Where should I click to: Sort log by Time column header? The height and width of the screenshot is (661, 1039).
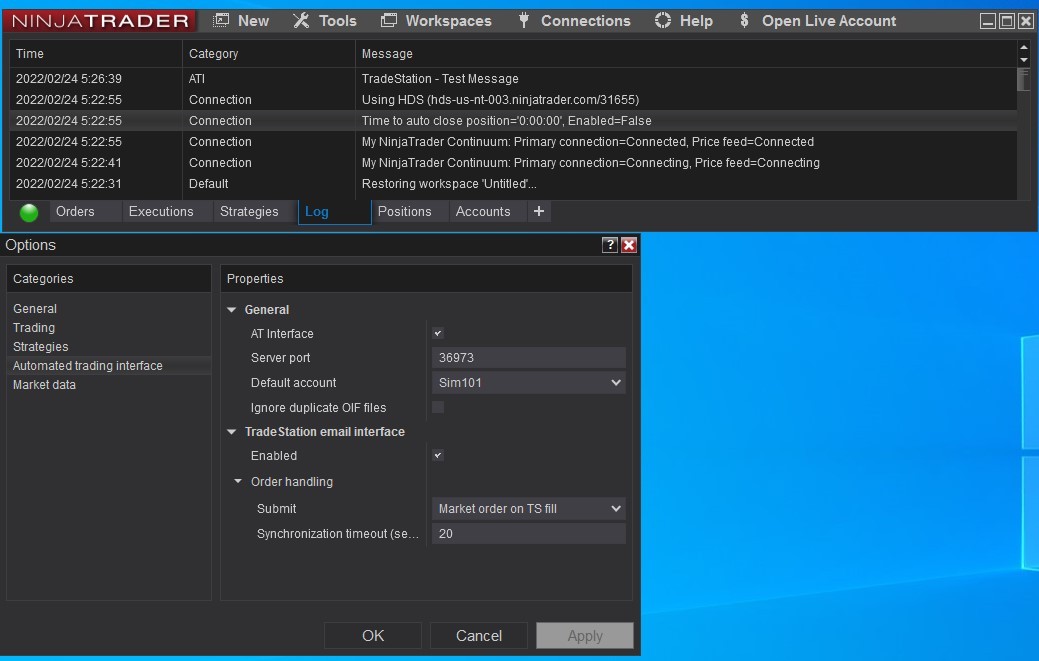(x=96, y=54)
